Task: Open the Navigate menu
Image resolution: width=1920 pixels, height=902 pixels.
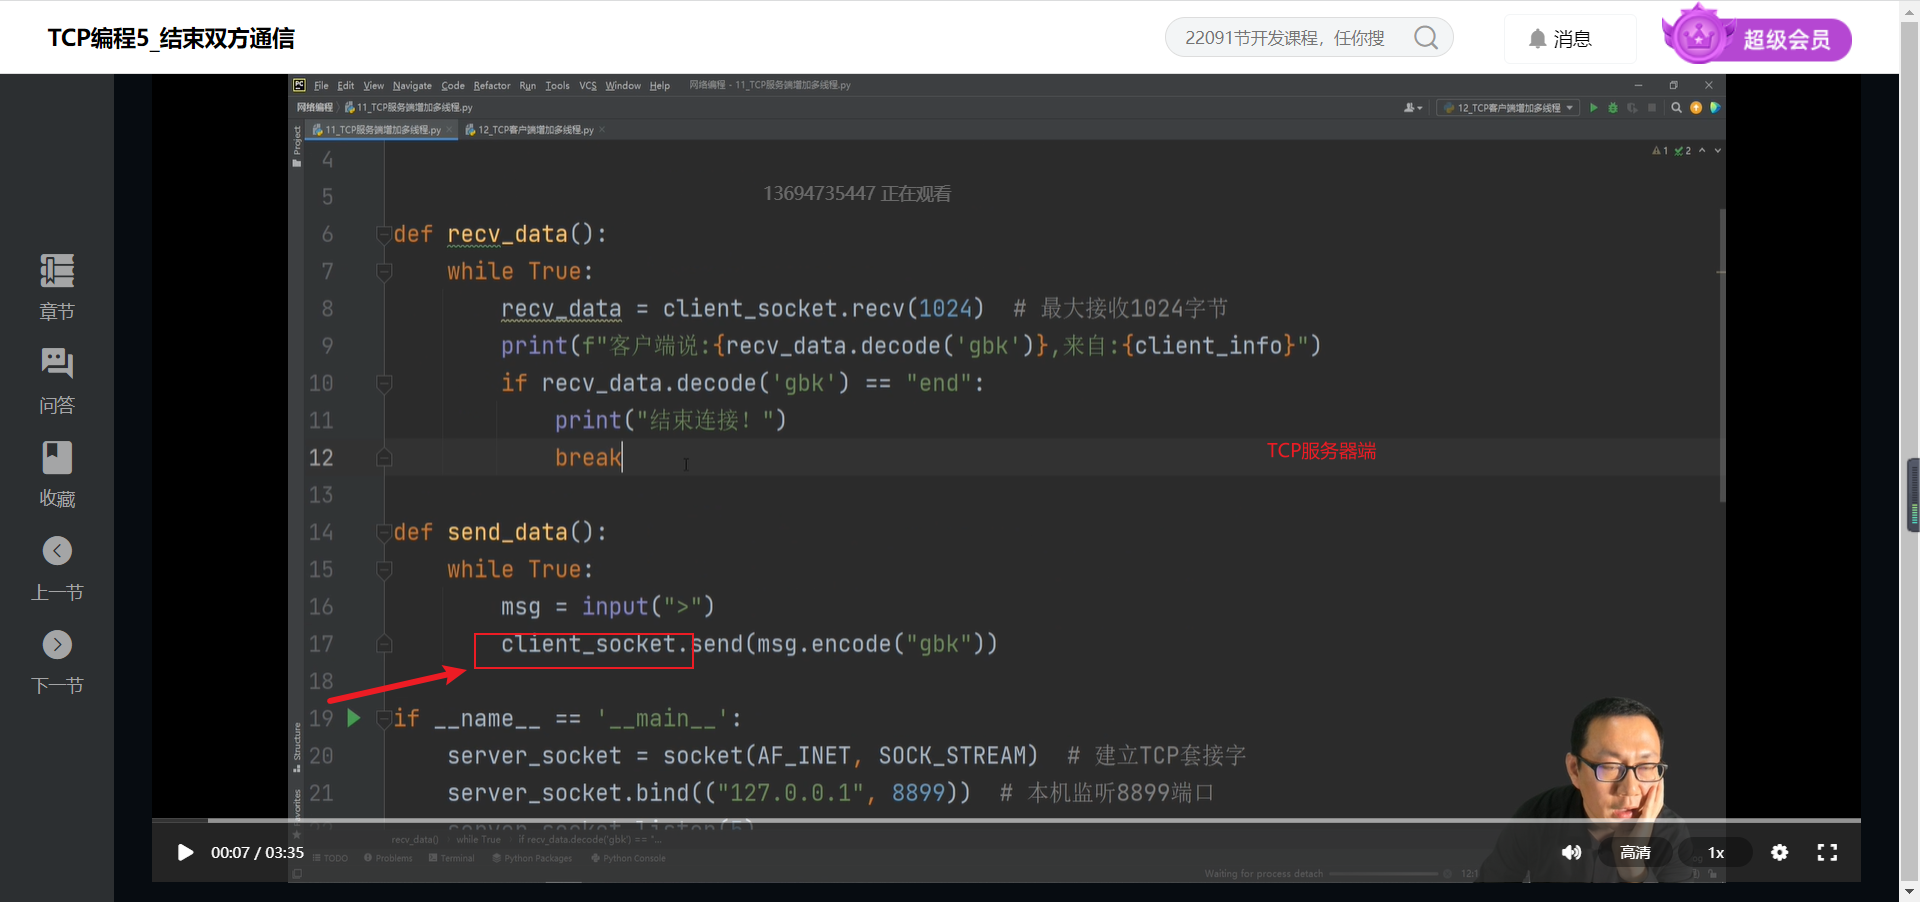Action: click(x=412, y=86)
